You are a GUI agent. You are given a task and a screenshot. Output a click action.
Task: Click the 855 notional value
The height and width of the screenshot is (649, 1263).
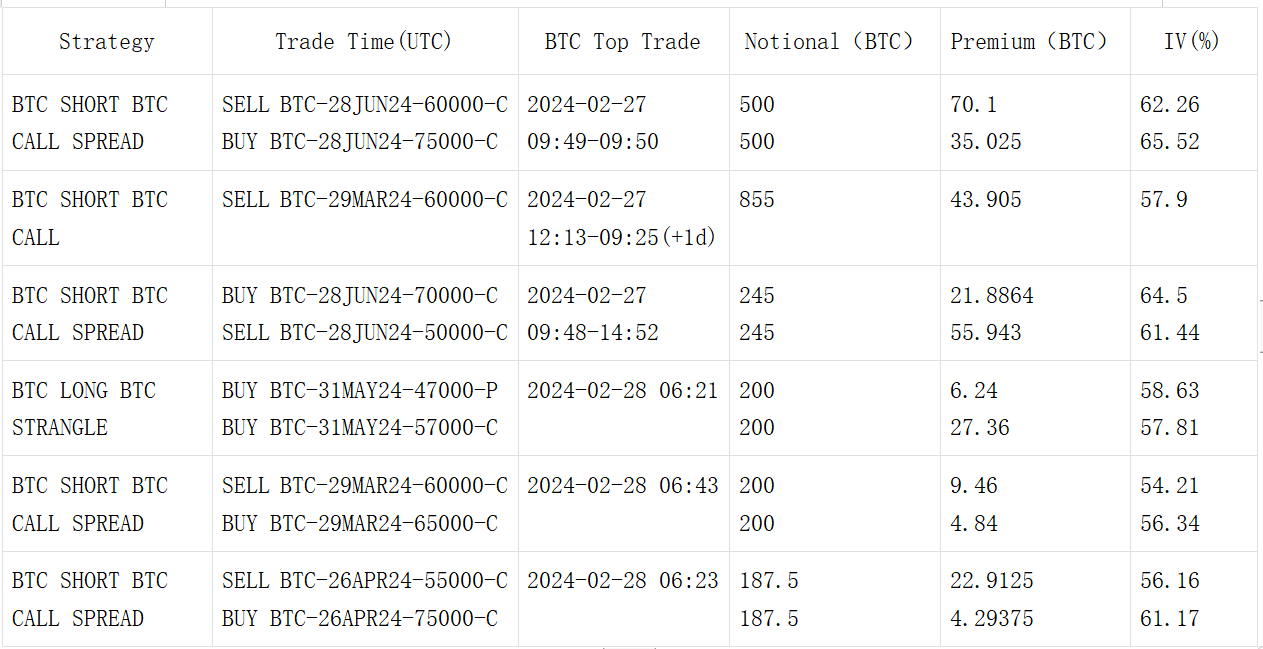point(757,200)
